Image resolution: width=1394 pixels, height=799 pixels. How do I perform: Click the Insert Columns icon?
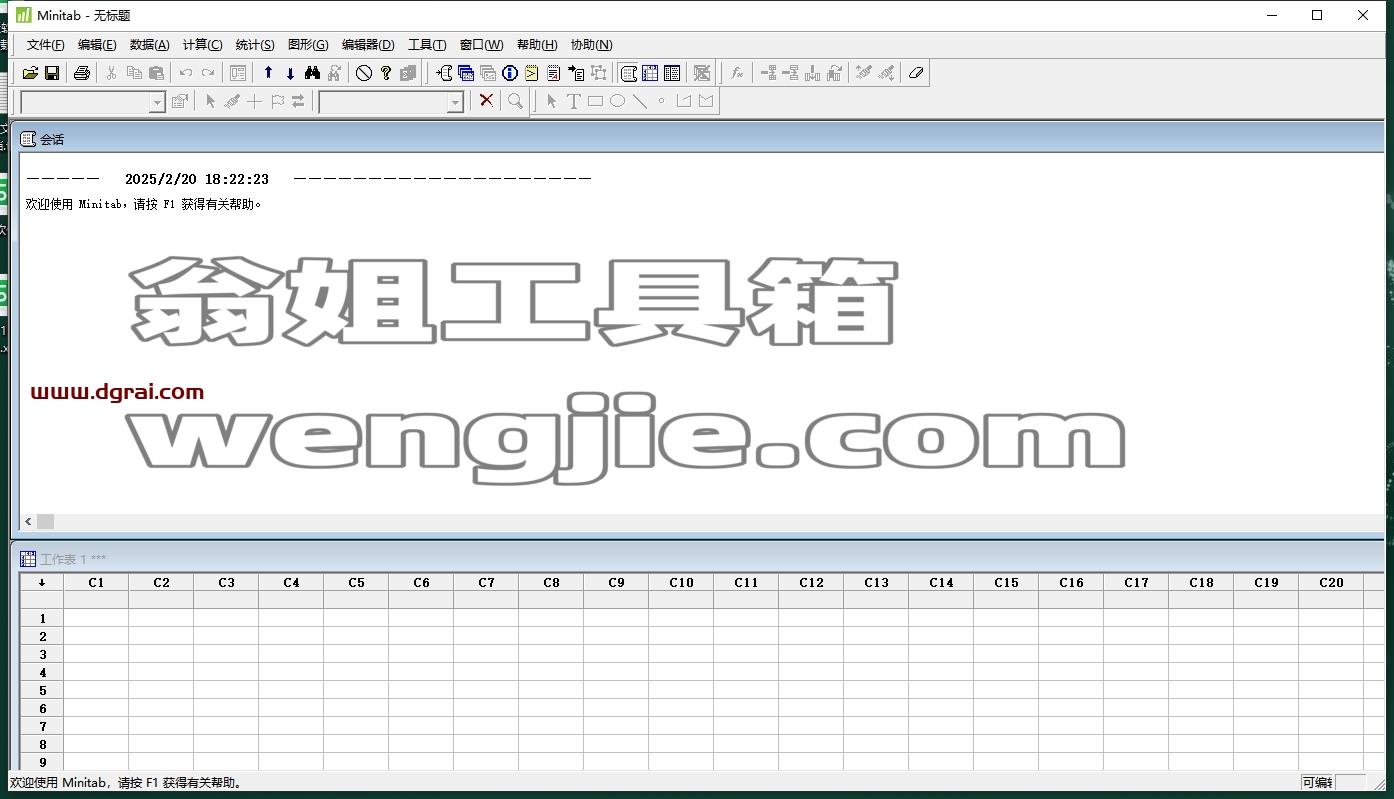[812, 73]
